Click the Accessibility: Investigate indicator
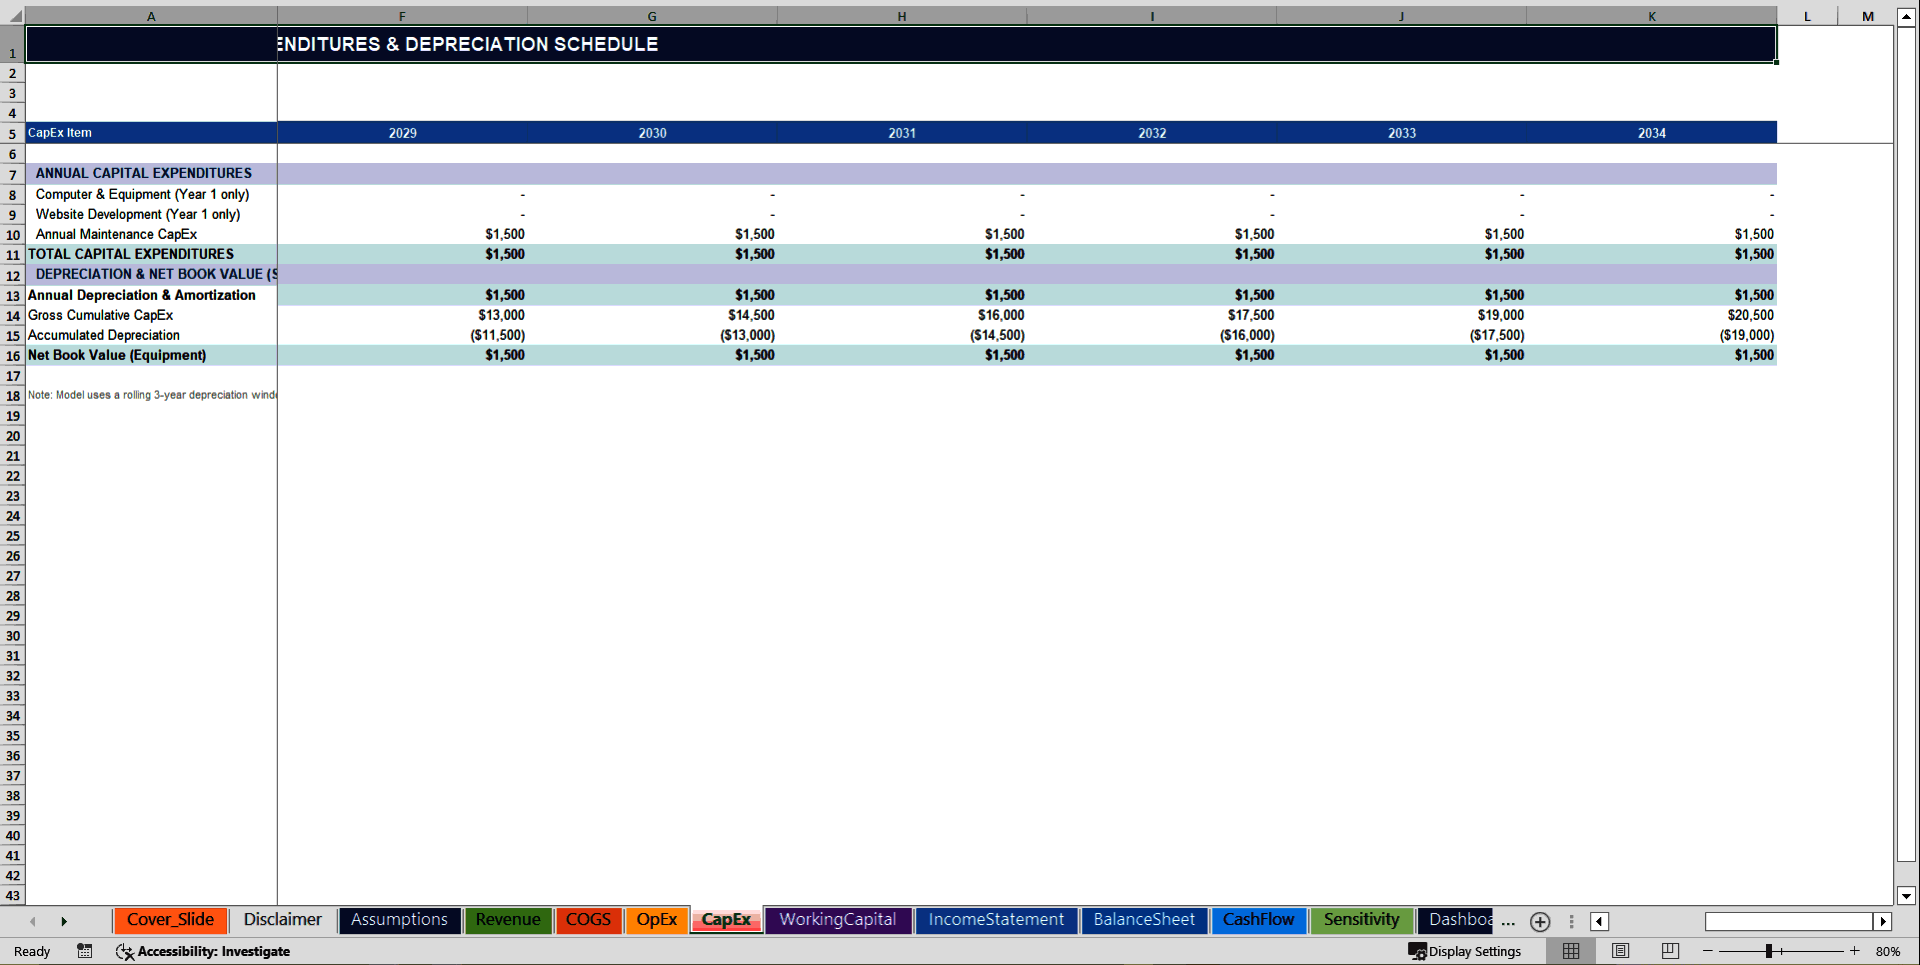This screenshot has width=1920, height=965. point(203,951)
